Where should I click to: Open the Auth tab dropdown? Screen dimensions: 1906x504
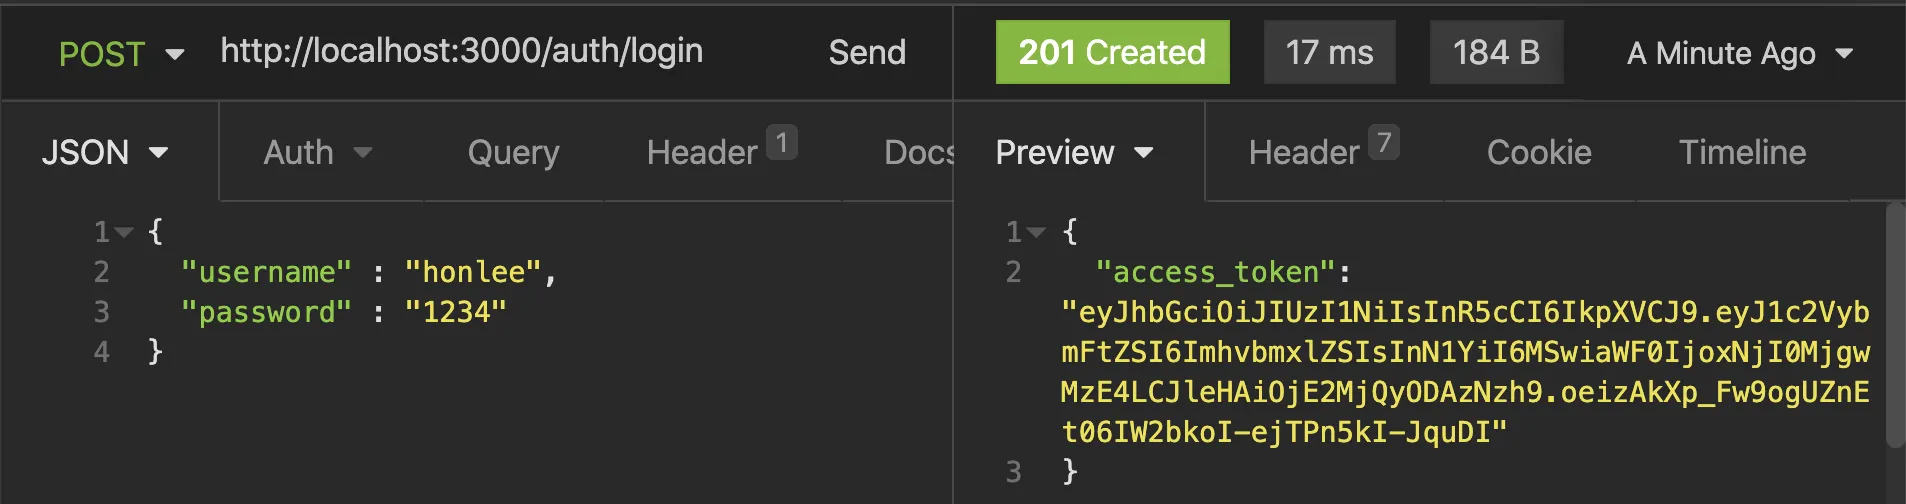click(x=317, y=153)
